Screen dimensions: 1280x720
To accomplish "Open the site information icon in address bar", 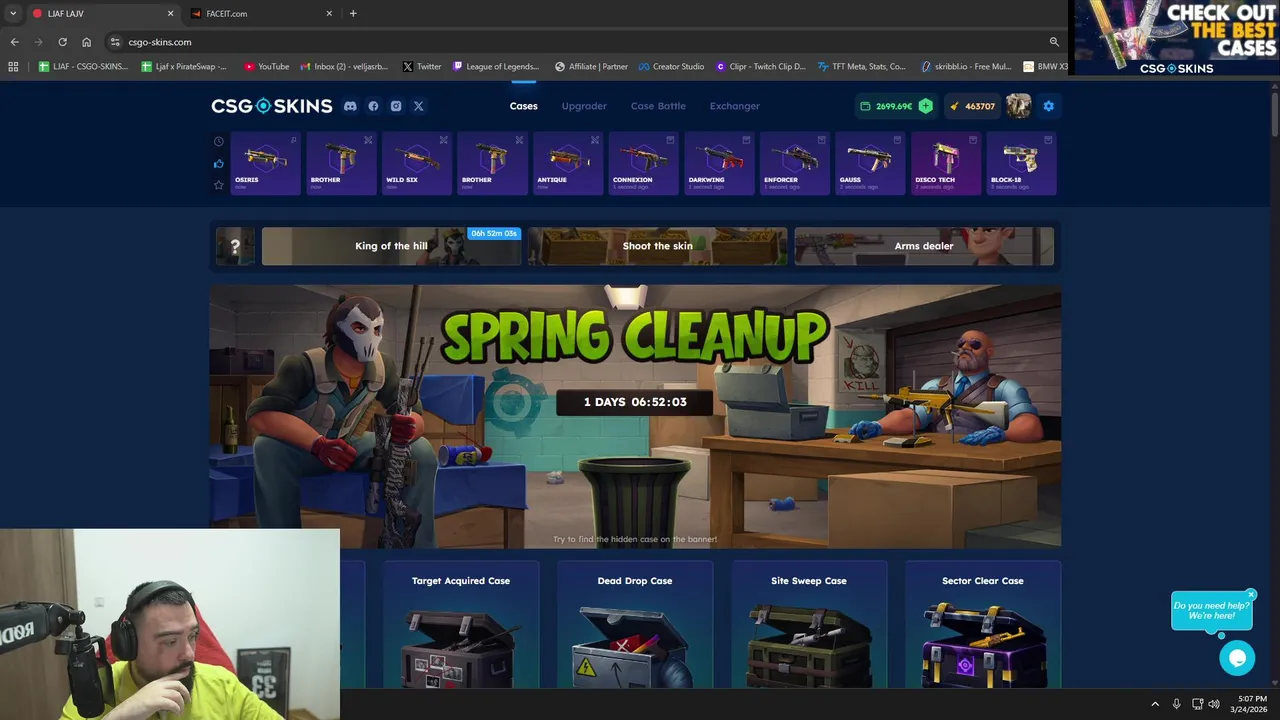I will (115, 42).
